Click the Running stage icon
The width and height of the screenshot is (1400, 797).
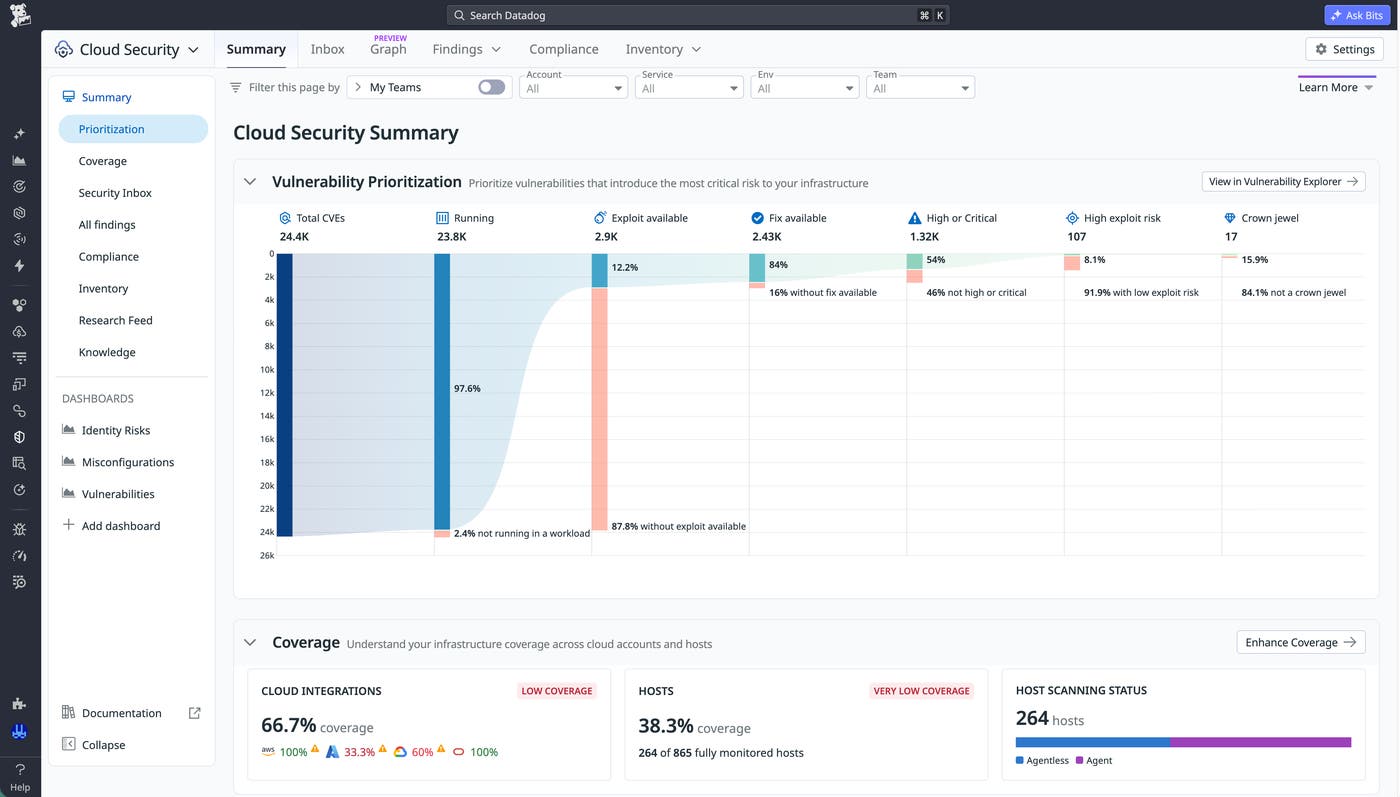442,218
